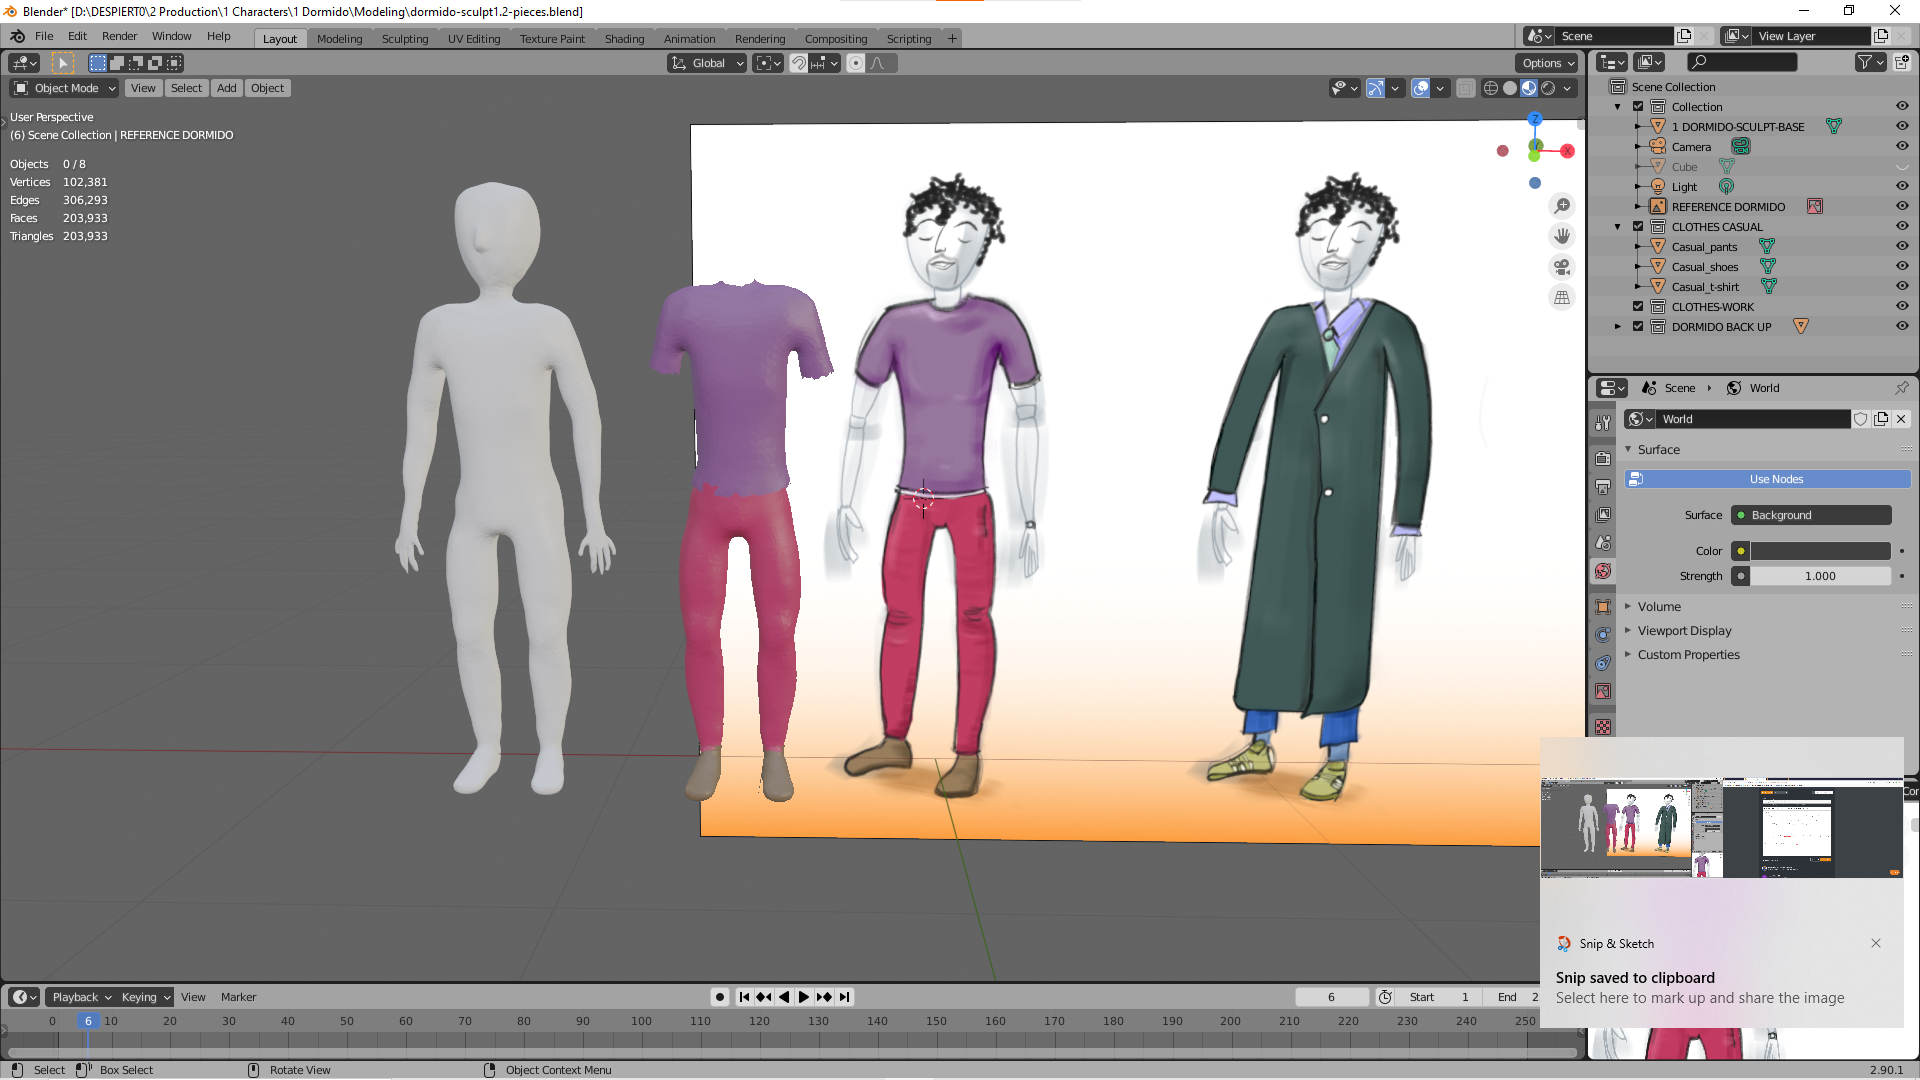Open the outliner filter funnel icon
This screenshot has height=1080, width=1920.
pyautogui.click(x=1866, y=61)
